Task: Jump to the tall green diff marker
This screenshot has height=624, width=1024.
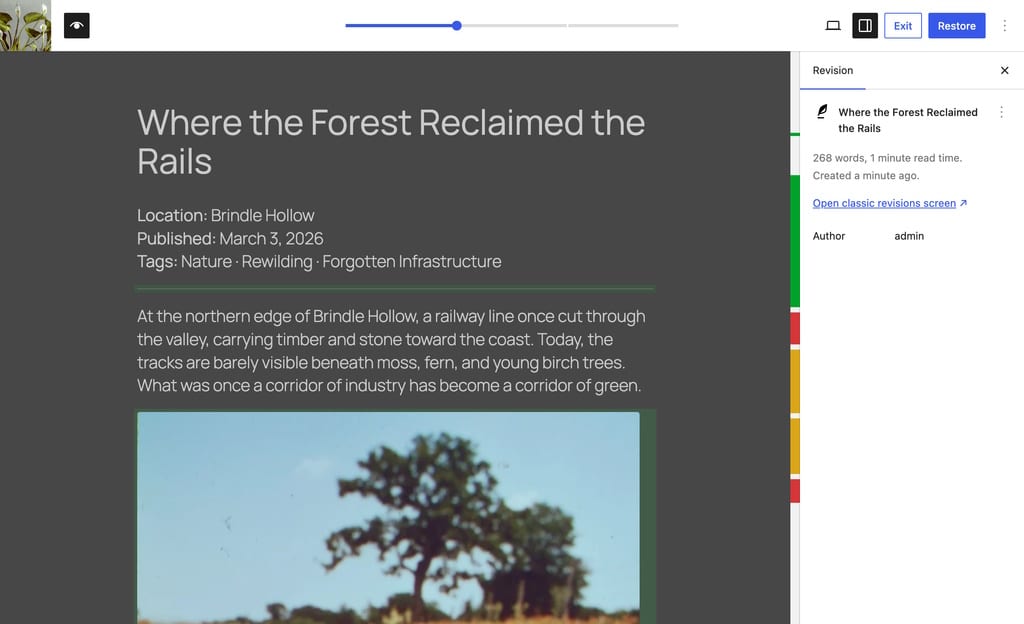Action: tap(795, 240)
